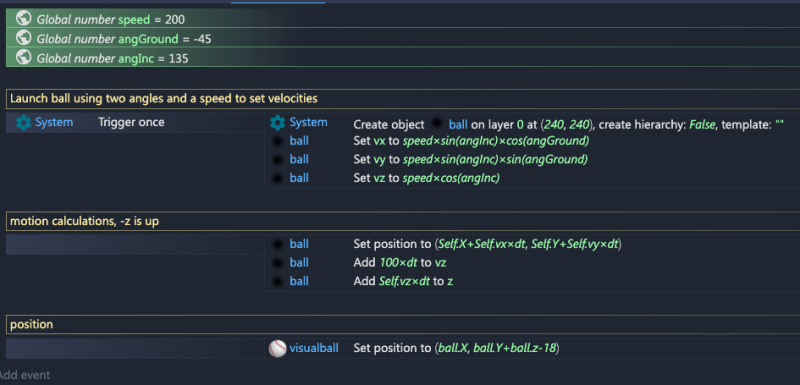This screenshot has width=800, height=385.
Task: Click the ball Set position to action
Action: (x=487, y=244)
